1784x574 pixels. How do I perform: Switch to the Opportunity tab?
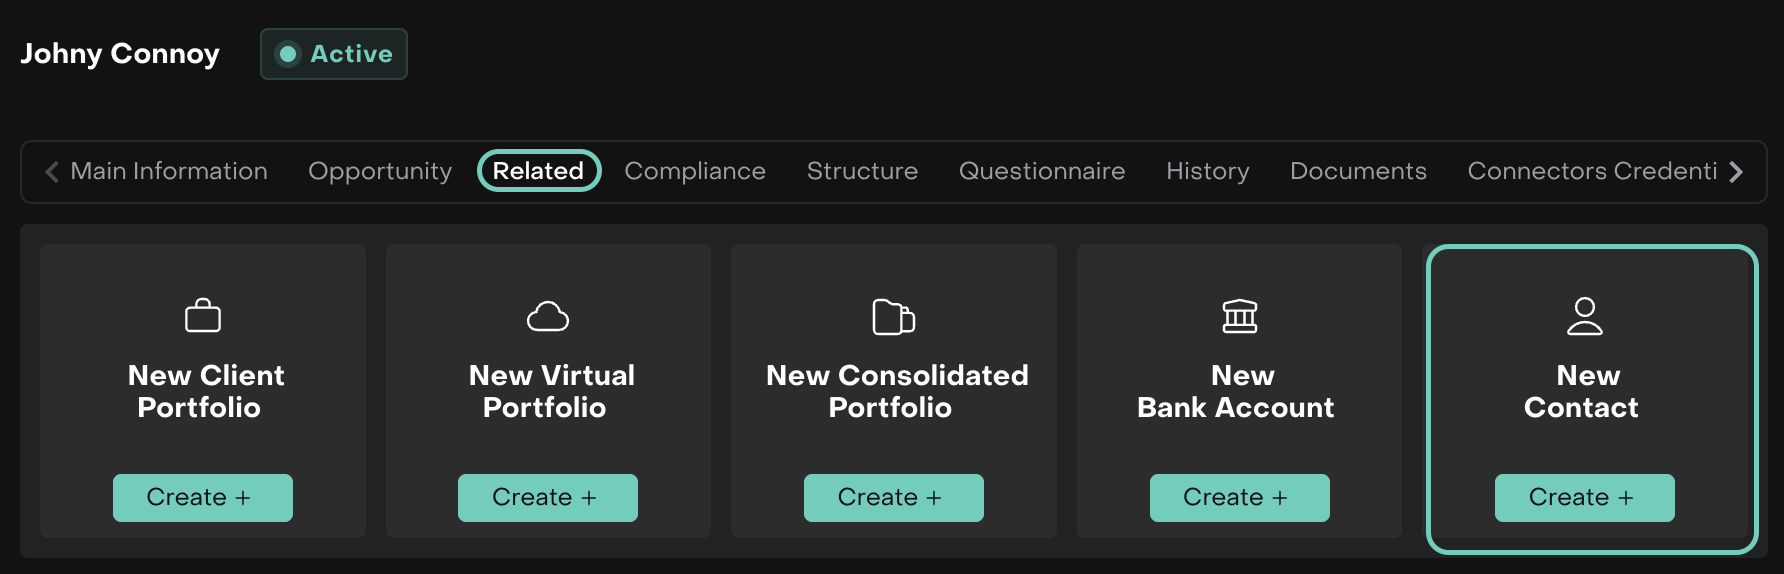click(x=380, y=171)
